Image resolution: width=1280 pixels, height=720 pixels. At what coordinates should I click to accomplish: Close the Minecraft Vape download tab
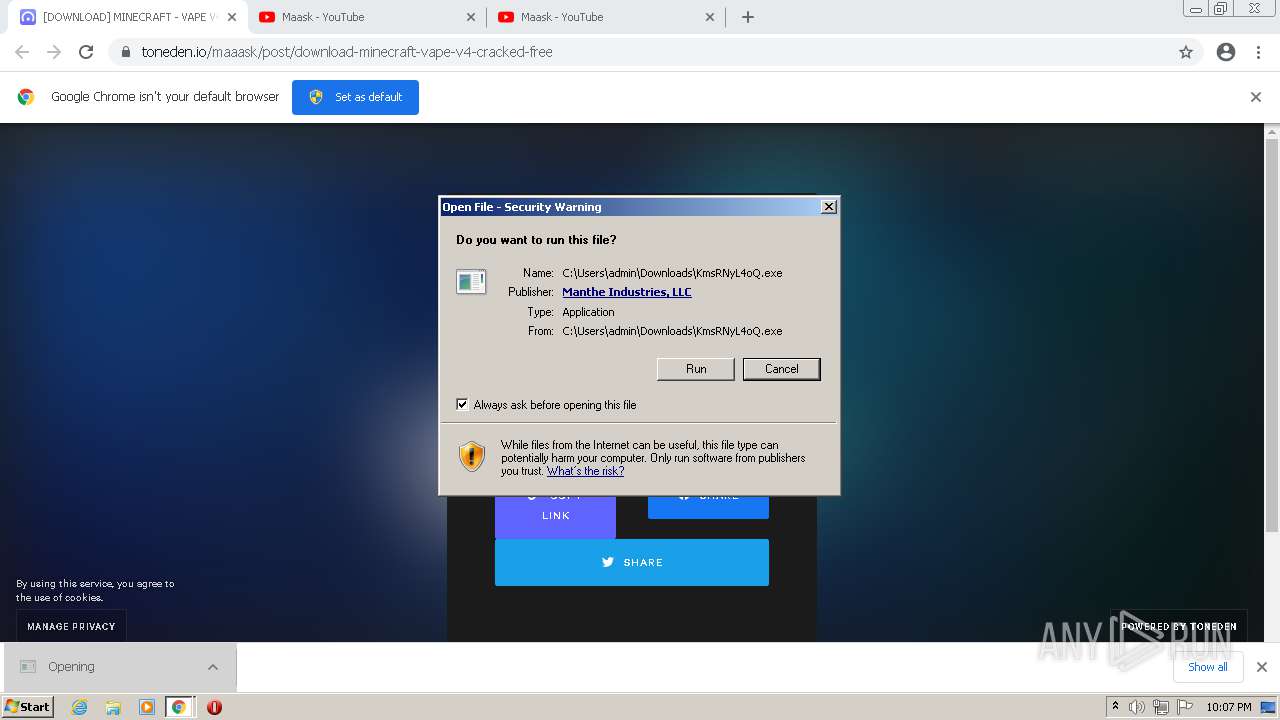(232, 17)
